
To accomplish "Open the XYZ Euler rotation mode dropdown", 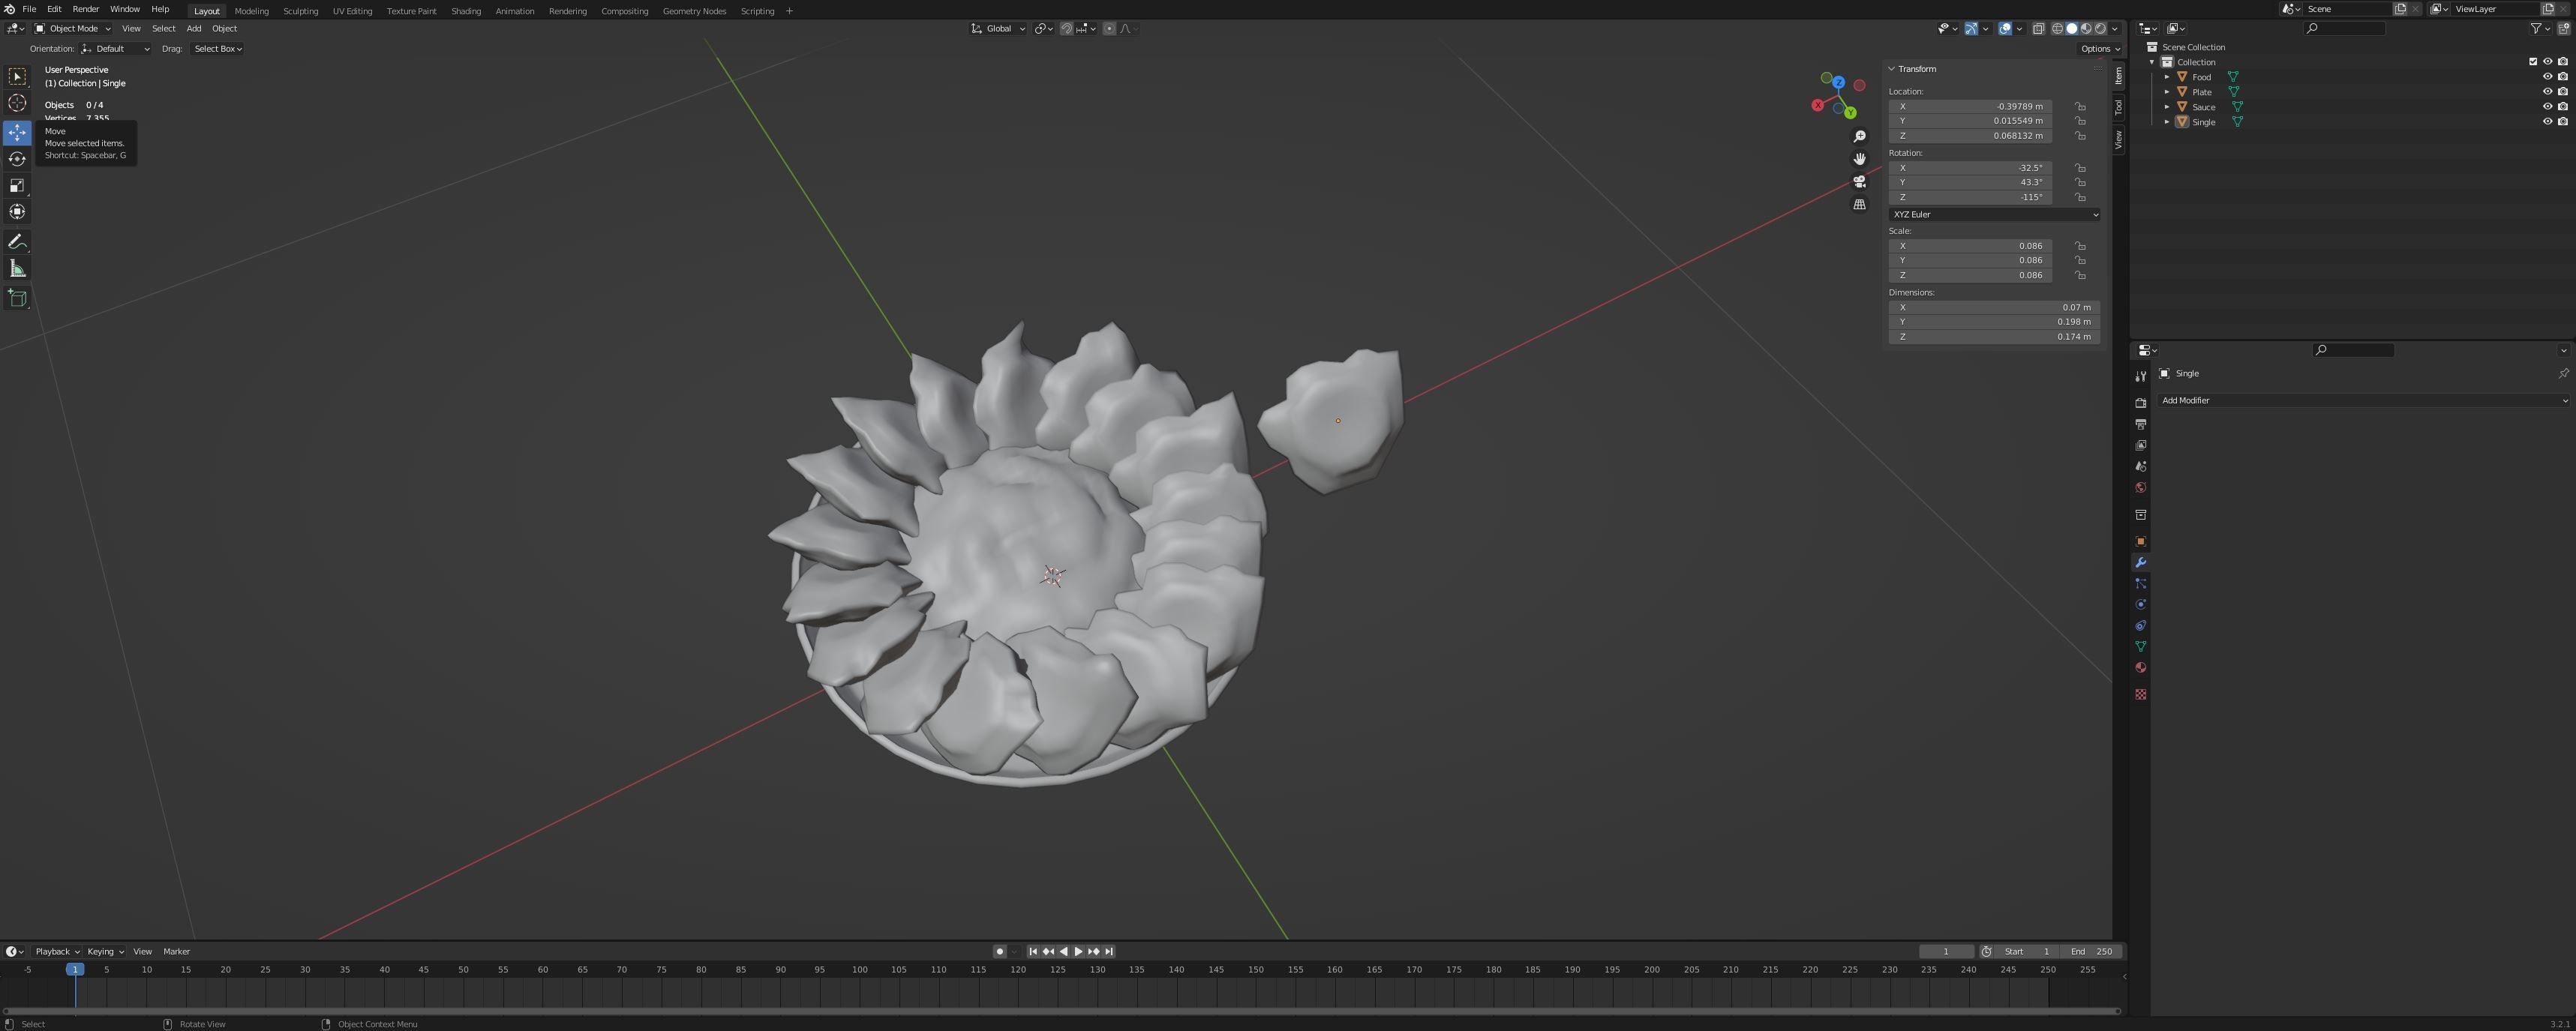I will coord(1993,214).
